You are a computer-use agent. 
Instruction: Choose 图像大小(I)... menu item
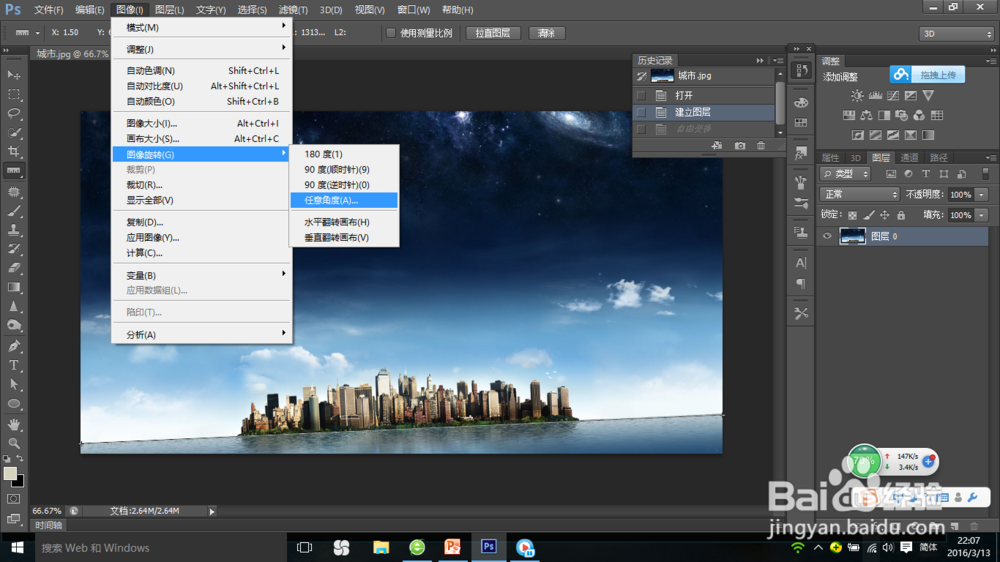click(x=202, y=123)
